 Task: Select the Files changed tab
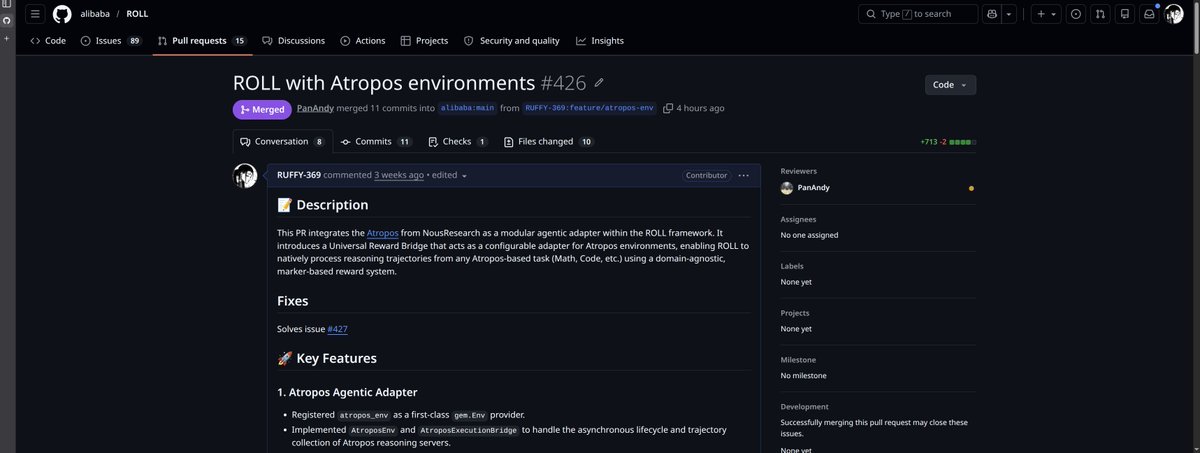tap(549, 142)
